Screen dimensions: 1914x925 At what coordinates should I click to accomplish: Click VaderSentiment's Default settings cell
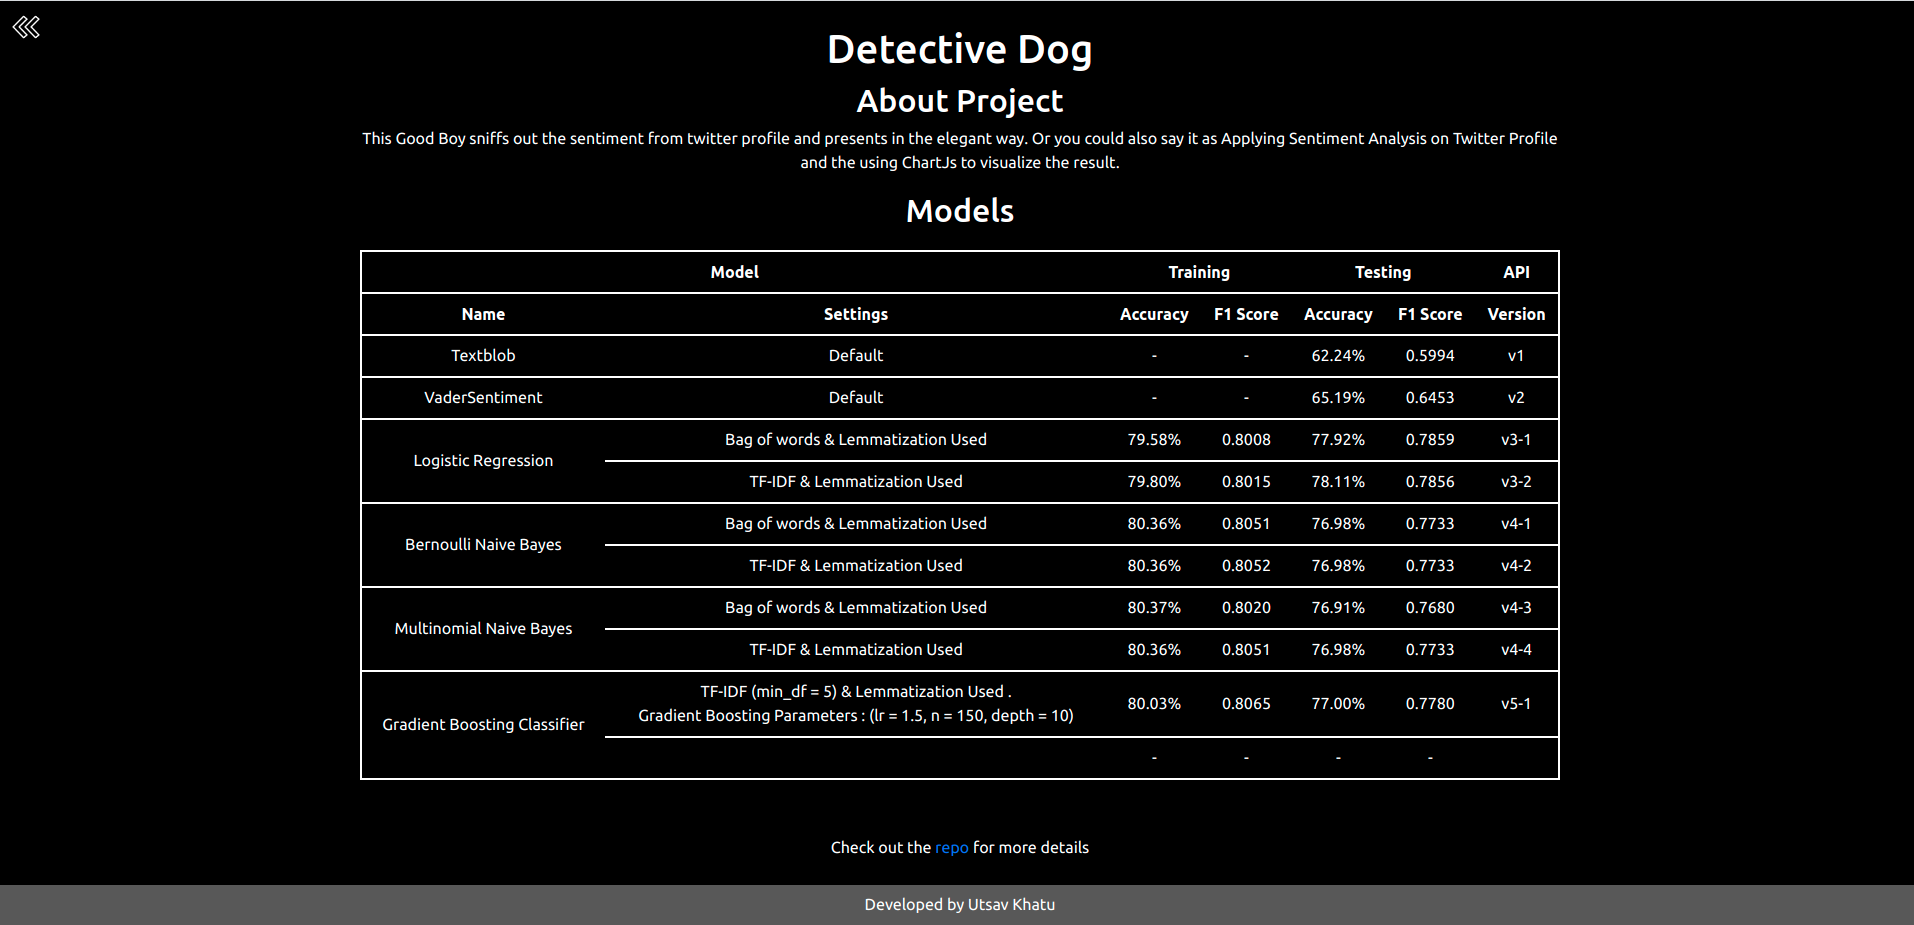(x=855, y=397)
